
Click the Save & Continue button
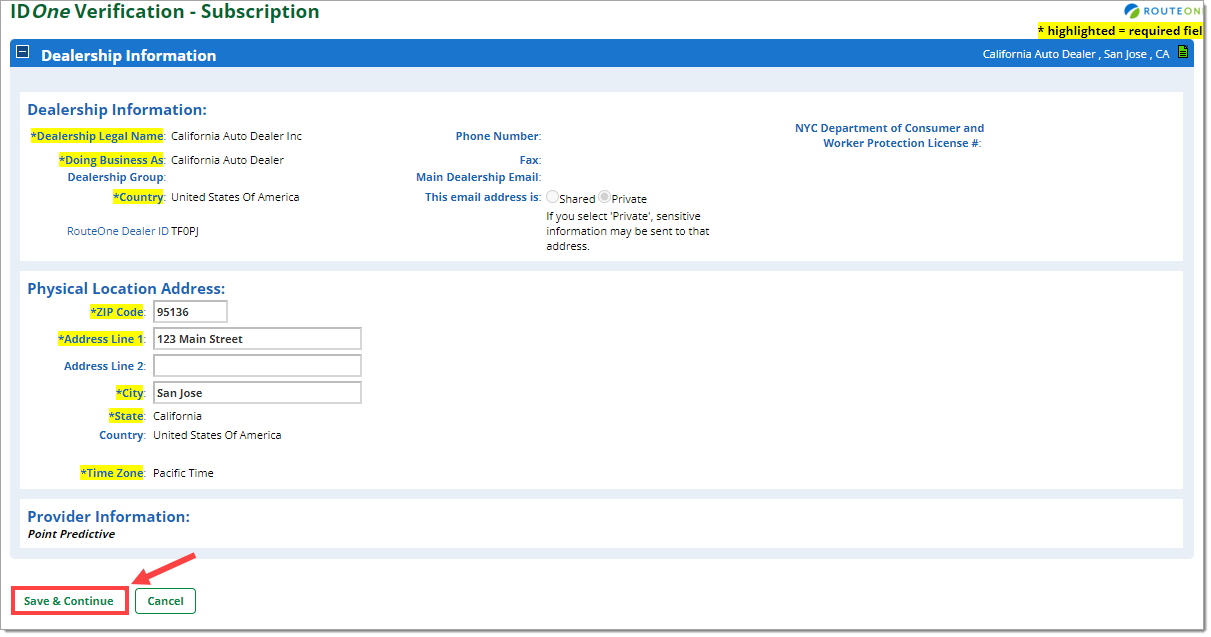69,601
